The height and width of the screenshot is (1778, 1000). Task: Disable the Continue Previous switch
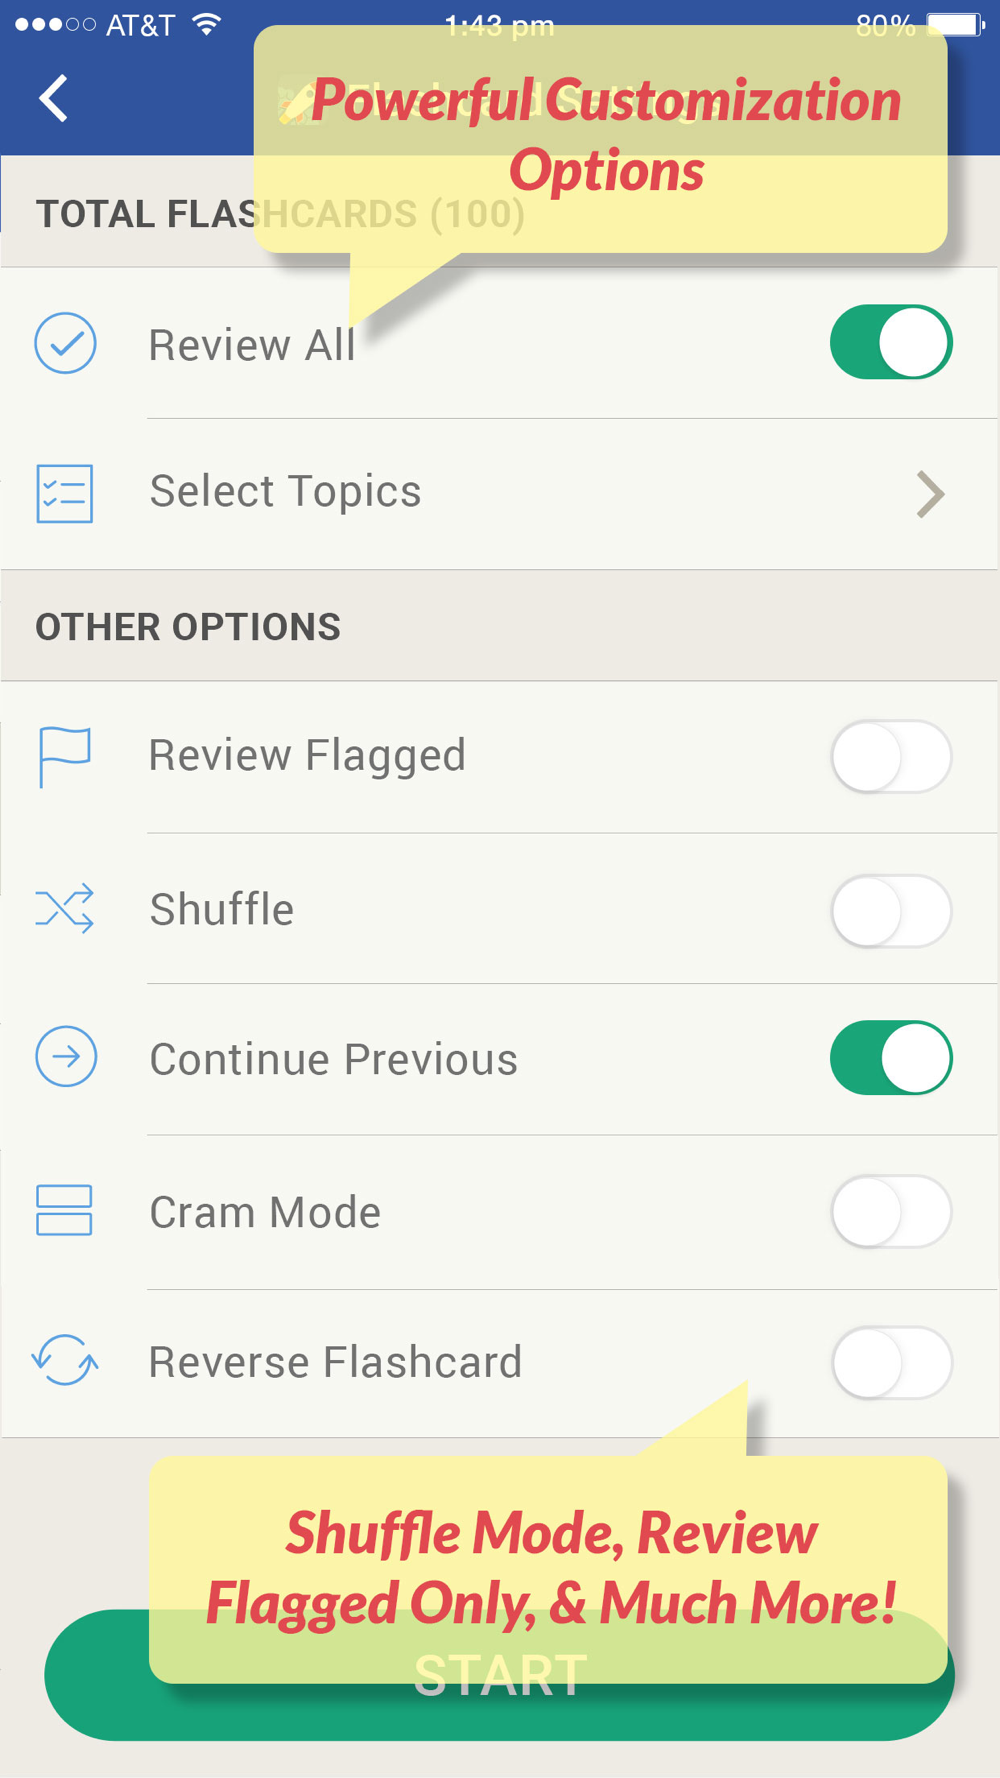pos(891,1057)
